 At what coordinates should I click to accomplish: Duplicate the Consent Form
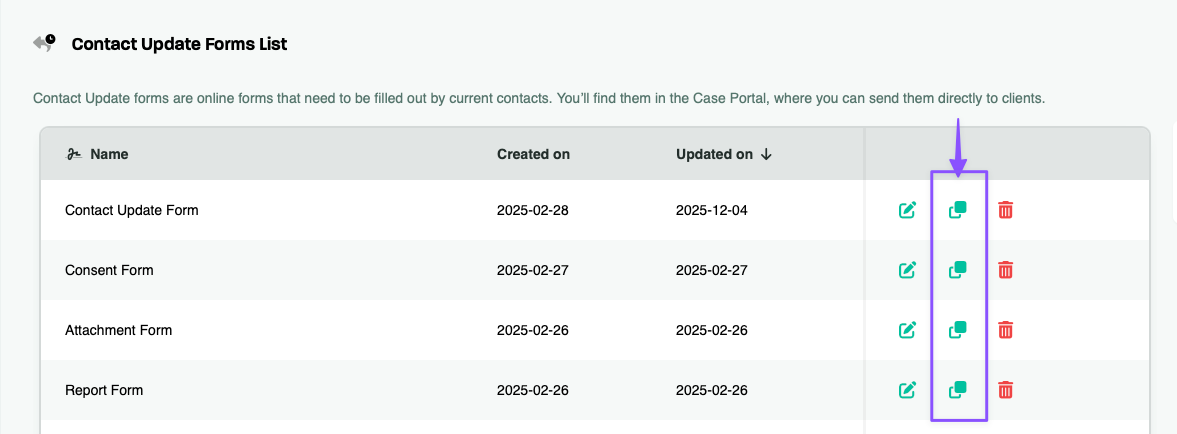[958, 270]
